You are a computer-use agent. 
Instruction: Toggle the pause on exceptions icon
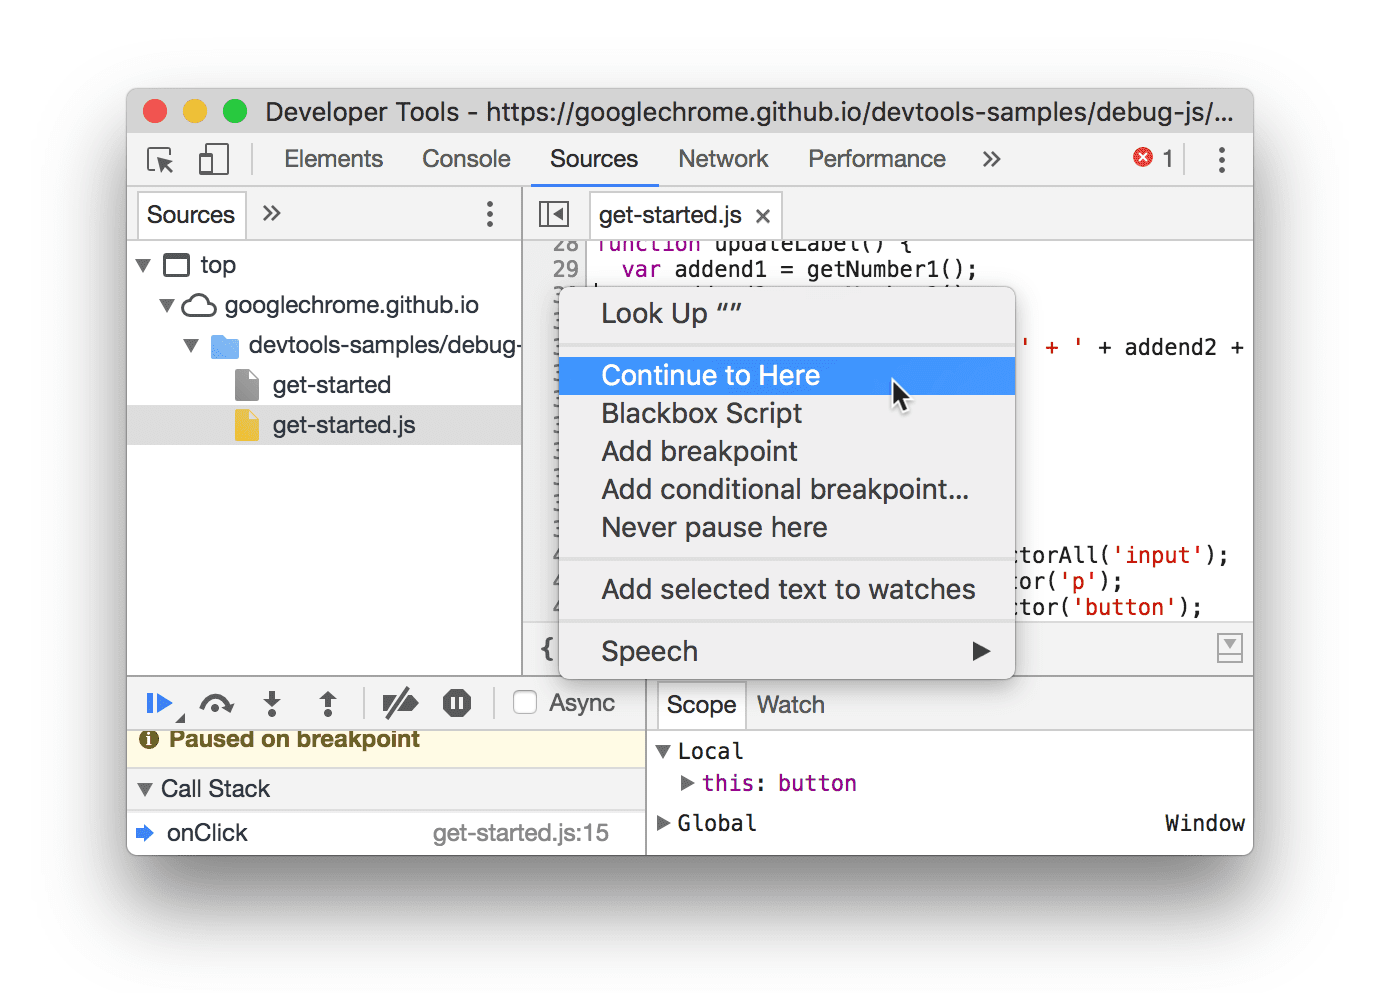[457, 704]
